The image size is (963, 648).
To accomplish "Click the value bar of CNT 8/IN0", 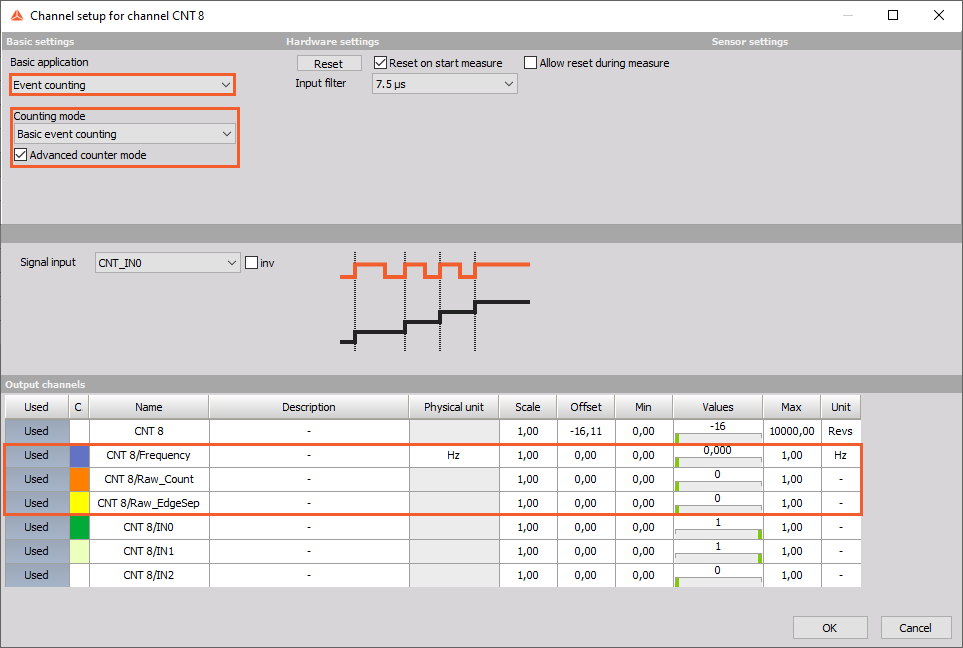I will [718, 527].
